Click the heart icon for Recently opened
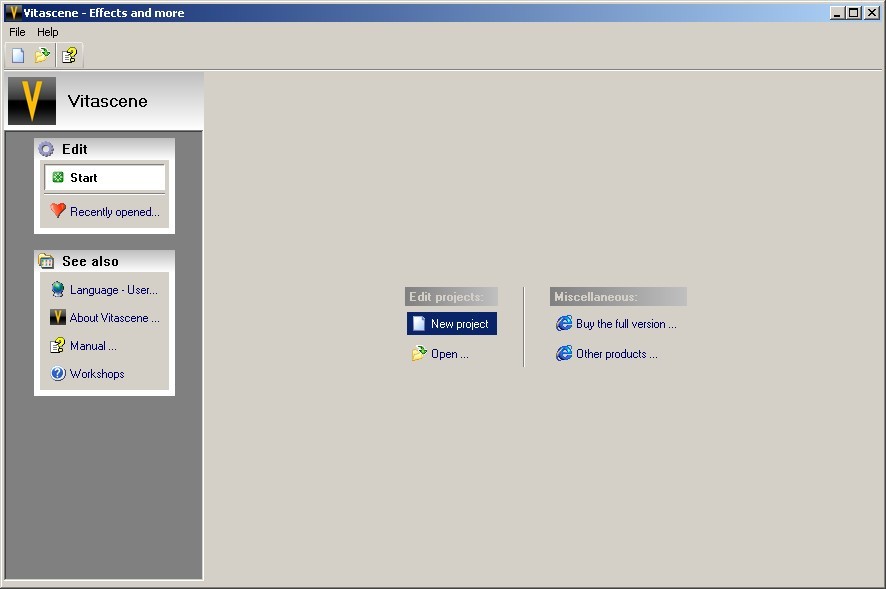This screenshot has height=589, width=886. [58, 211]
